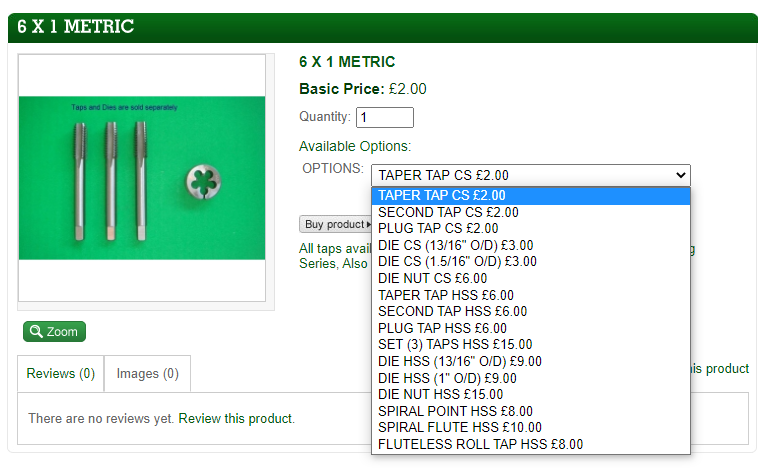Viewport: 759px width, 473px height.
Task: Select PLUG TAP CS £2.00 option
Action: tap(440, 228)
